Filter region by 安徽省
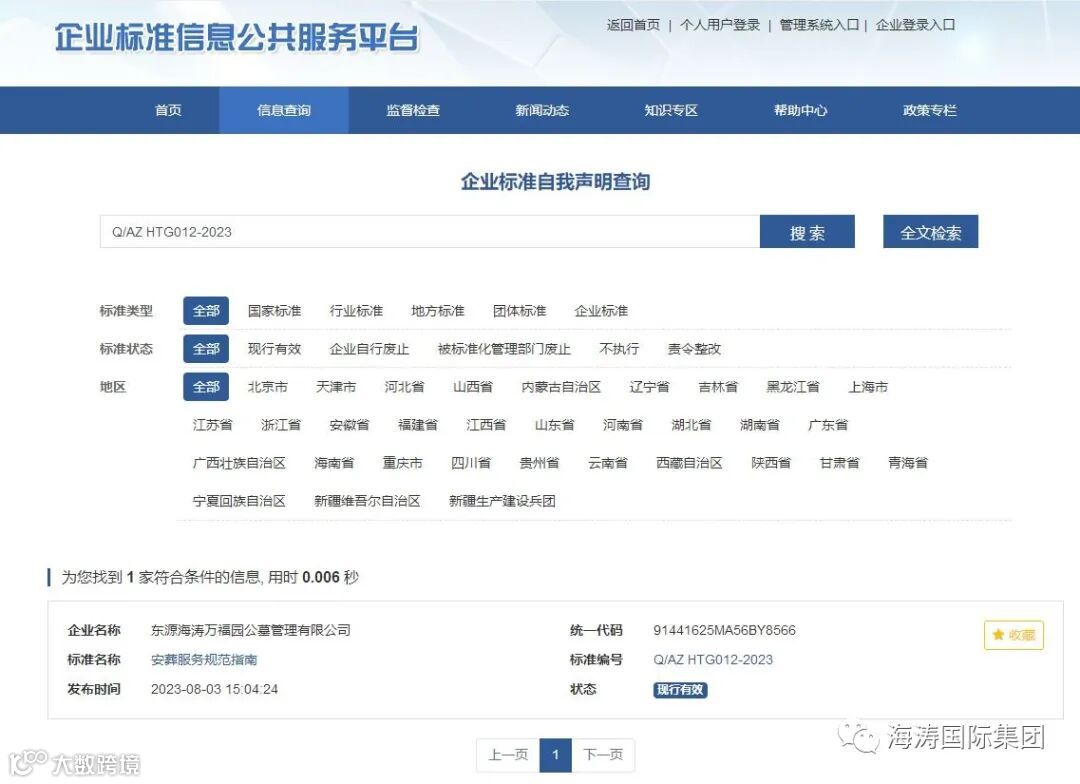 (x=349, y=424)
